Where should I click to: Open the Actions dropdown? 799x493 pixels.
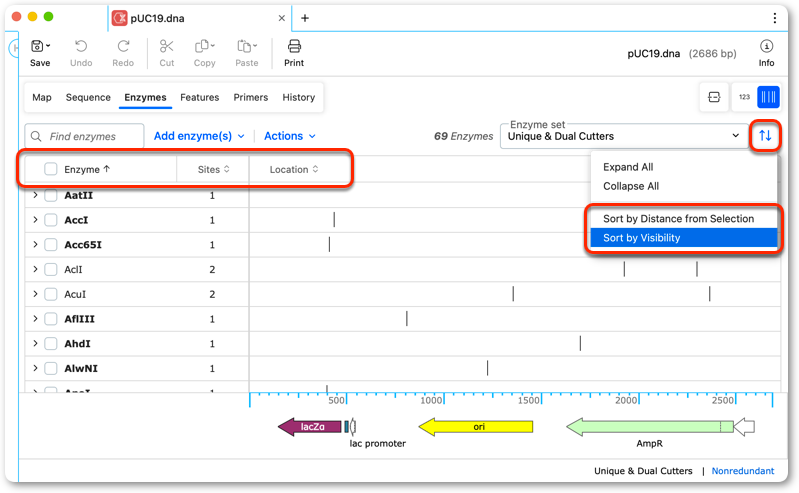point(290,136)
